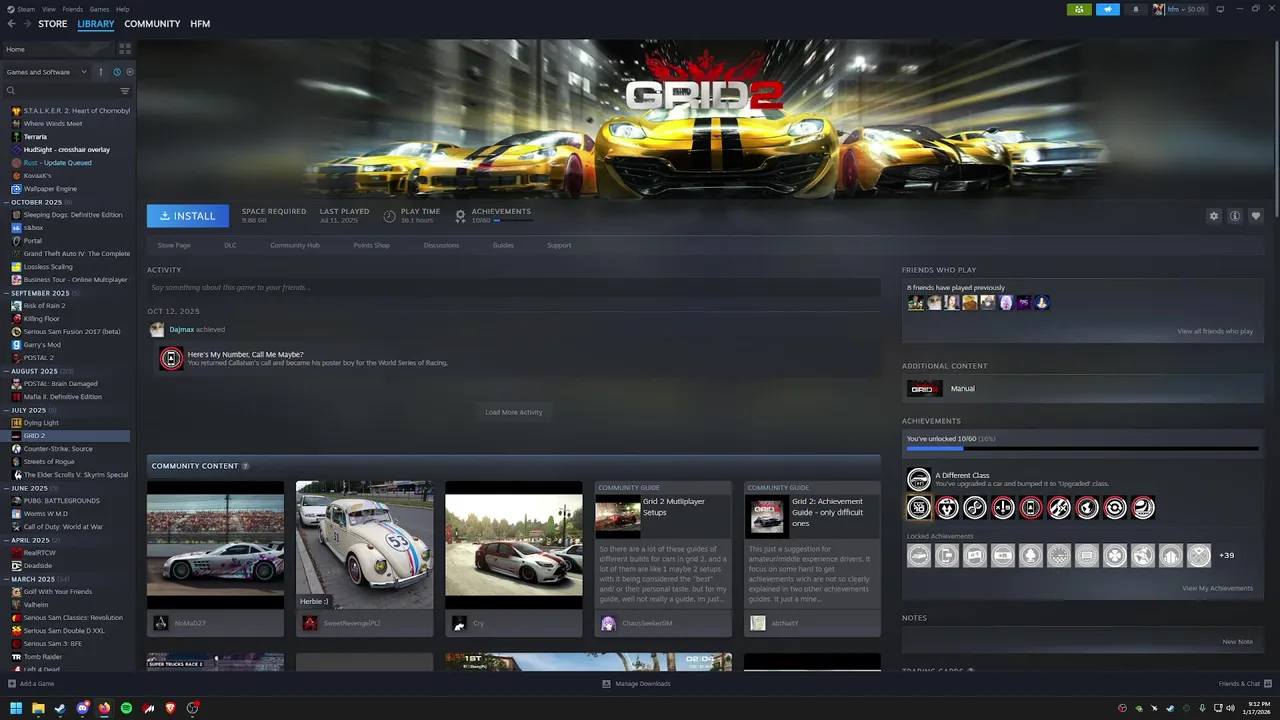Open Discord from the taskbar
Screen dimensions: 1280x720
82,708
